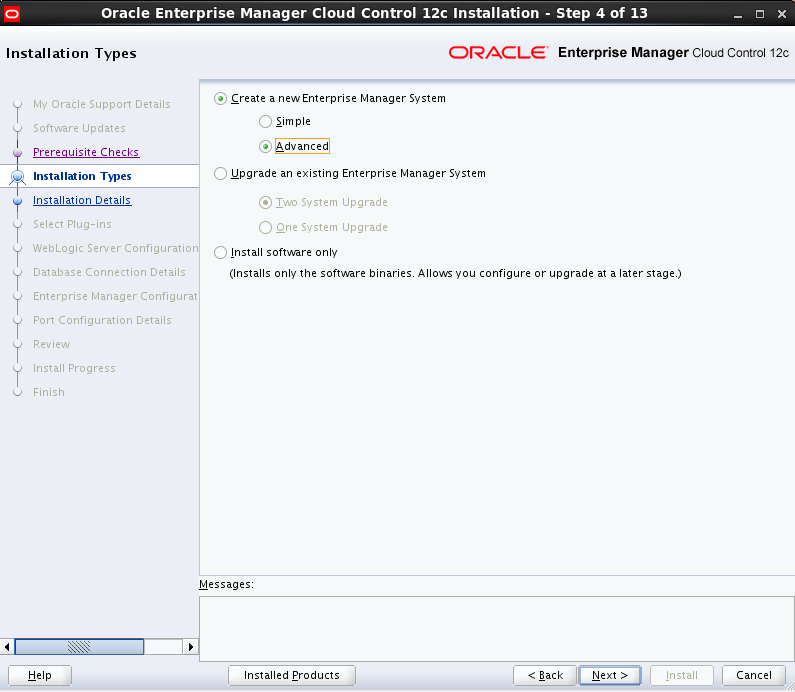
Task: Minimize the installer window
Action: point(738,14)
